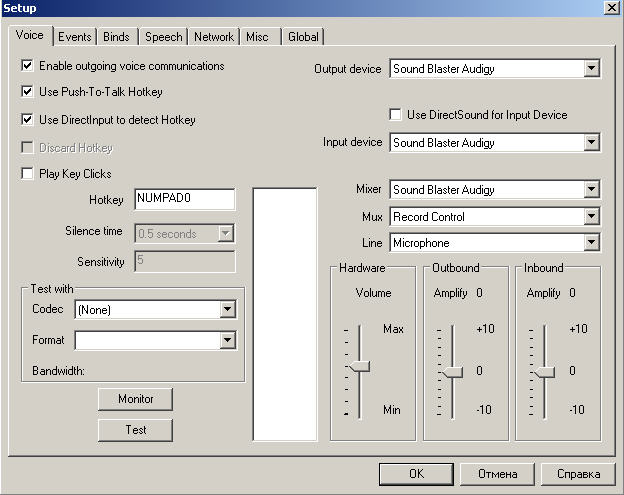Open the Line Microphone dropdown
The height and width of the screenshot is (495, 624).
pos(591,243)
